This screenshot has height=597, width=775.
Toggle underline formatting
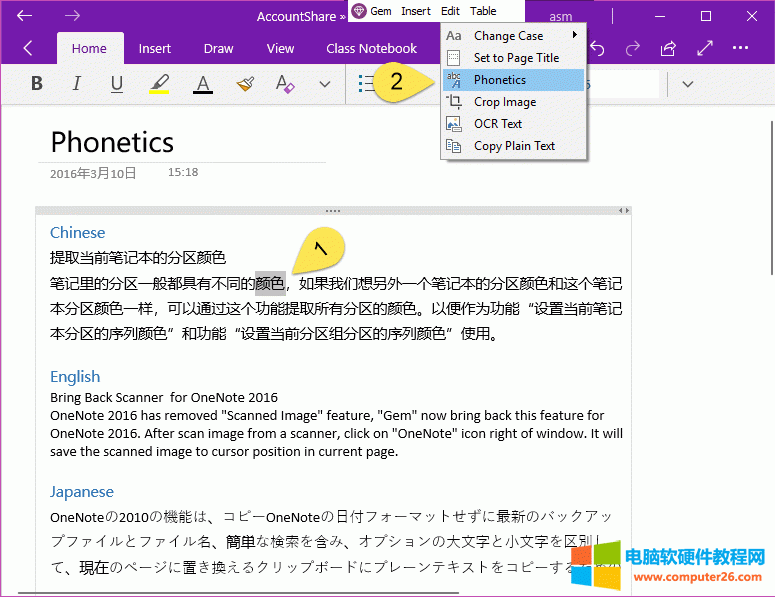pyautogui.click(x=117, y=84)
